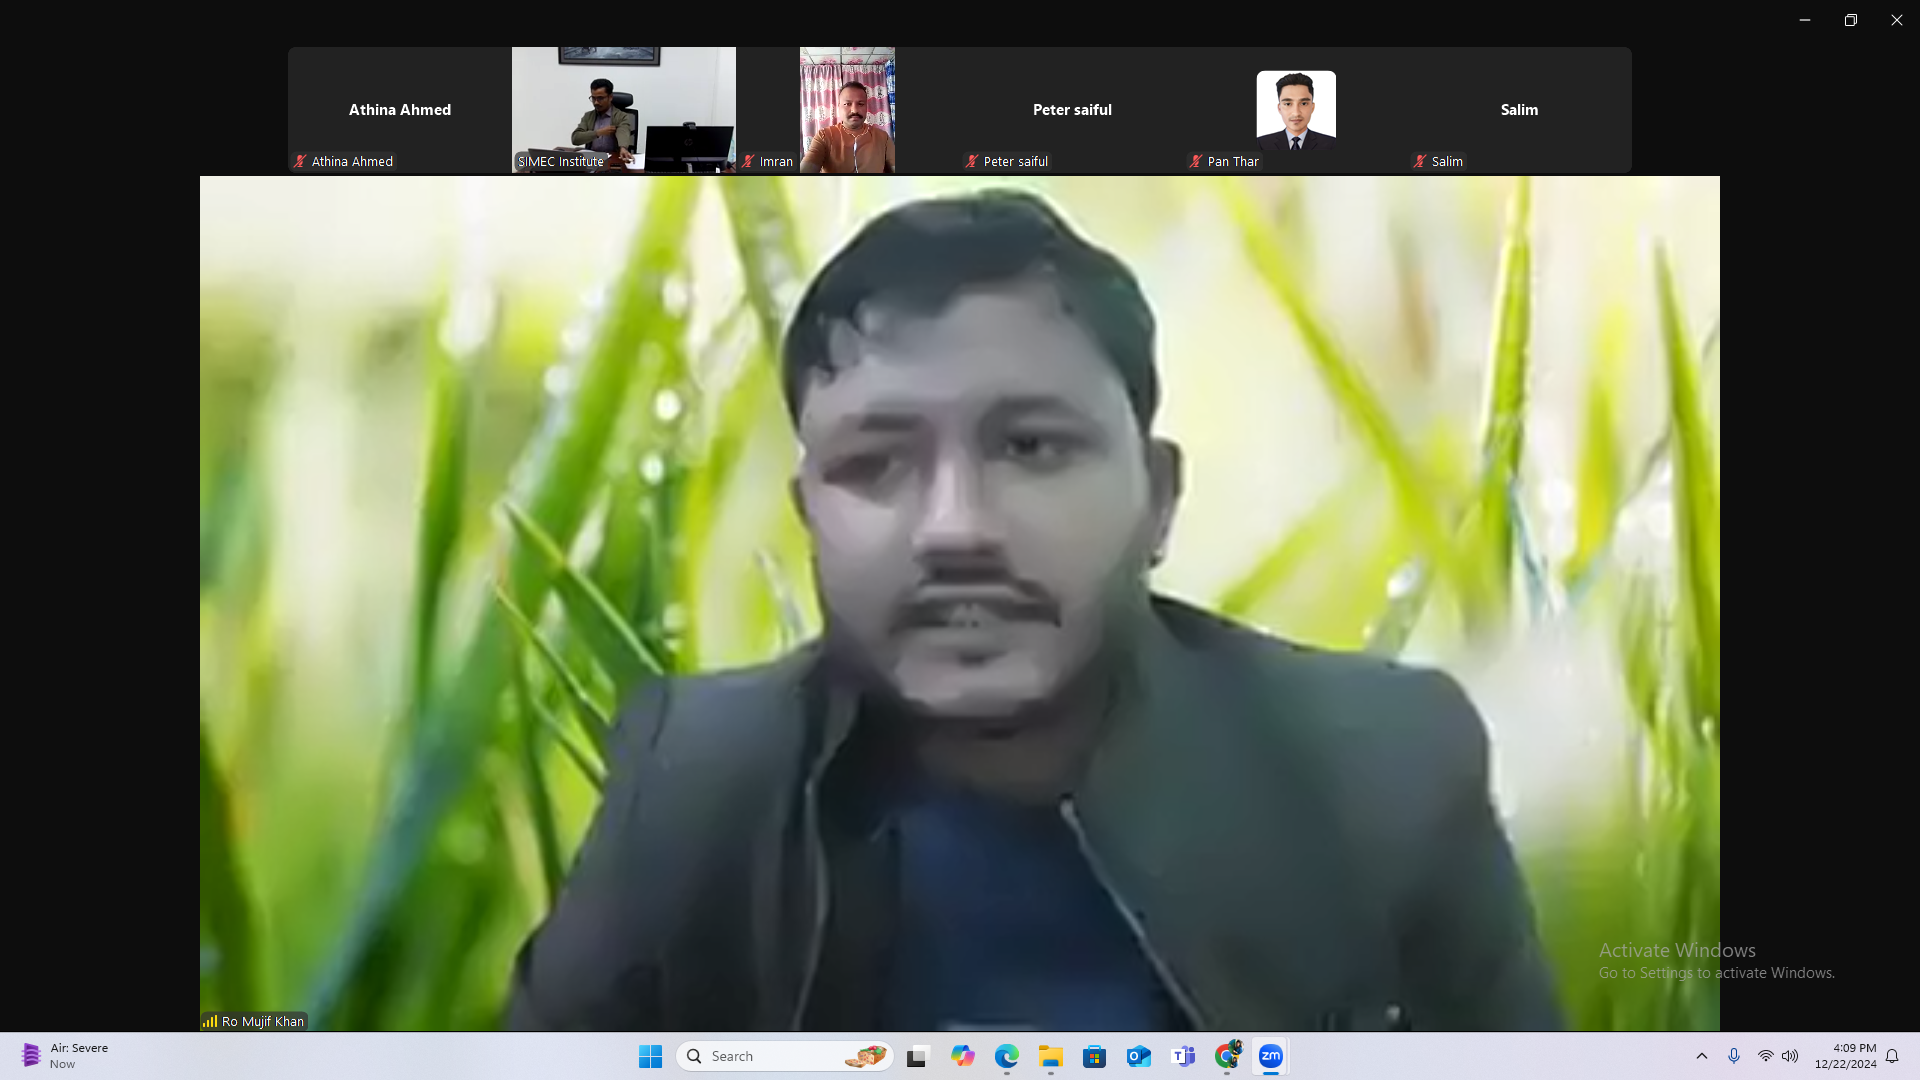Open Outlook from the taskbar
The image size is (1920, 1080).
1138,1055
